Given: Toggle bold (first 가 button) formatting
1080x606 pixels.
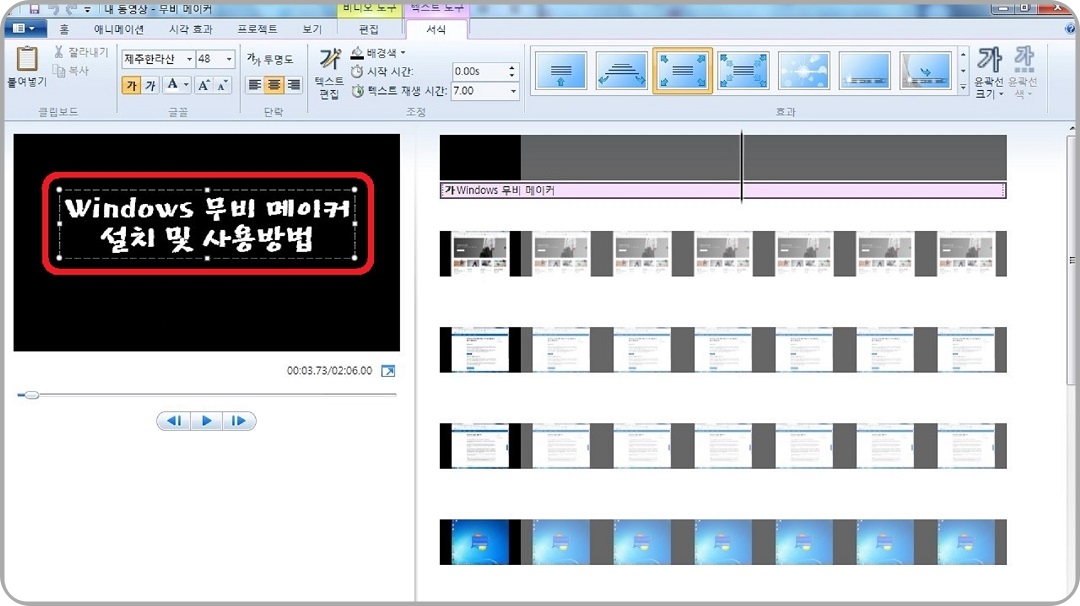Looking at the screenshot, I should point(131,85).
